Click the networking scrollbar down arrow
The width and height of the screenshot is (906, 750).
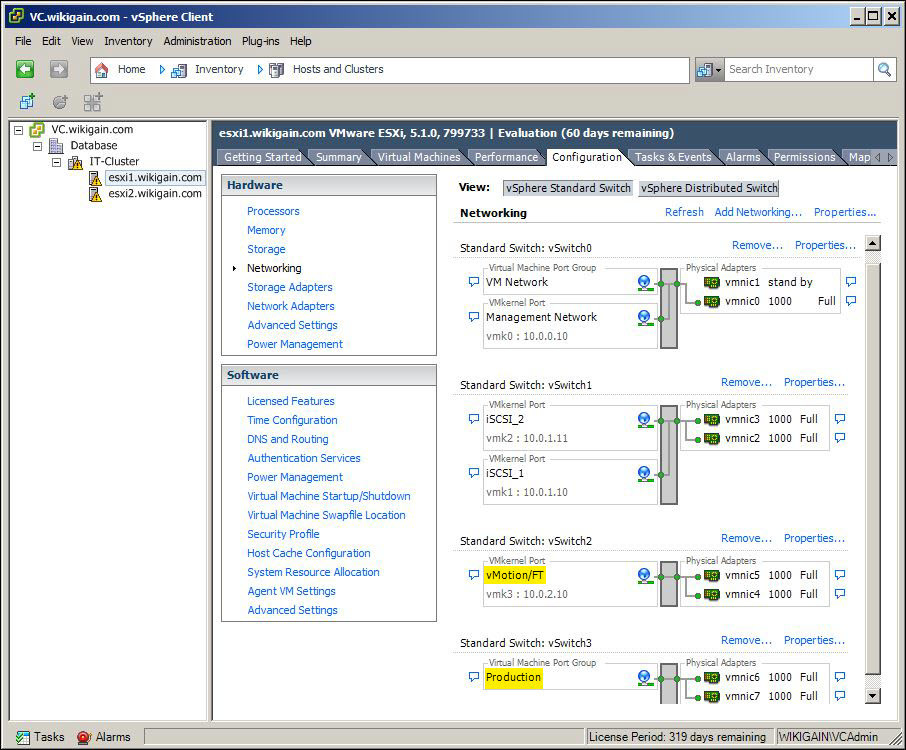pos(873,696)
